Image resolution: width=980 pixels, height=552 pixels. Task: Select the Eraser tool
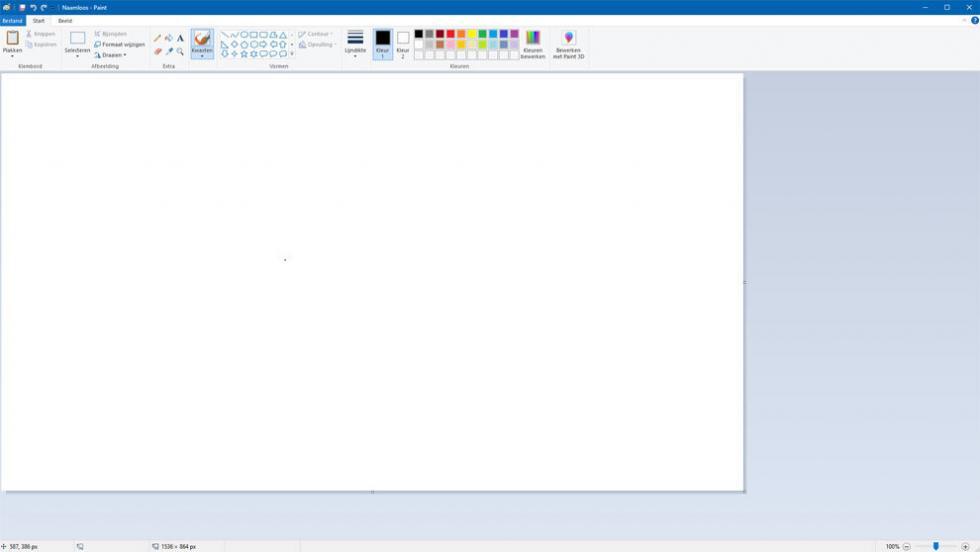click(x=158, y=51)
